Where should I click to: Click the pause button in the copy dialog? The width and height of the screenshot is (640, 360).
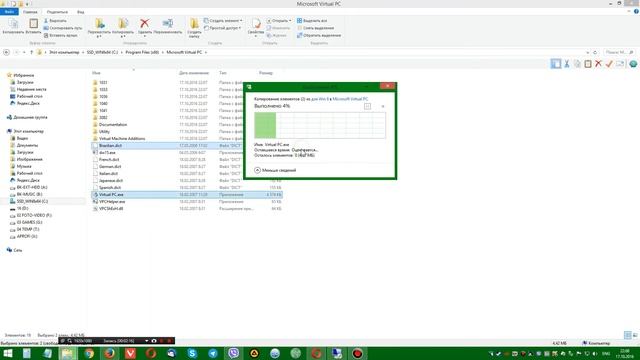[367, 106]
